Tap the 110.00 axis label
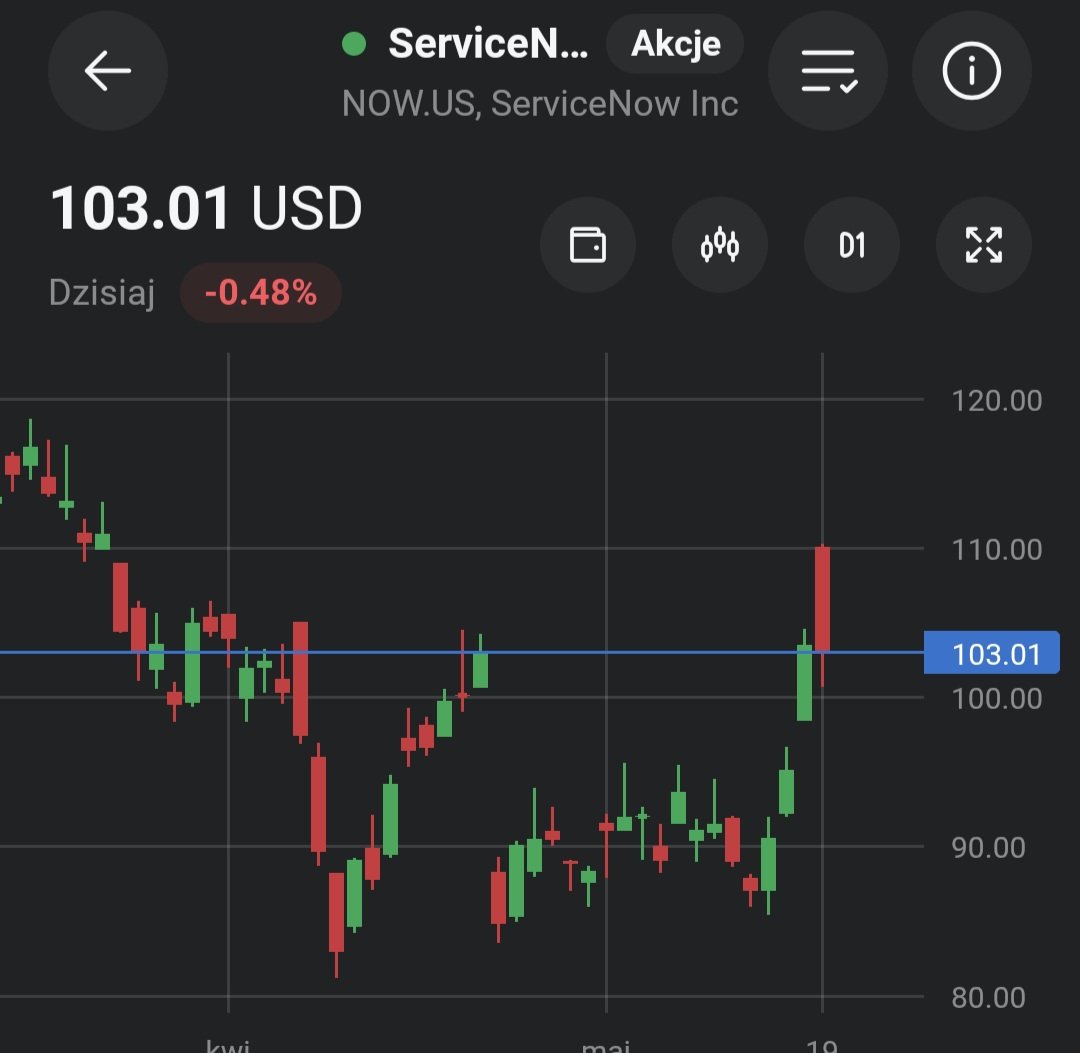 996,550
